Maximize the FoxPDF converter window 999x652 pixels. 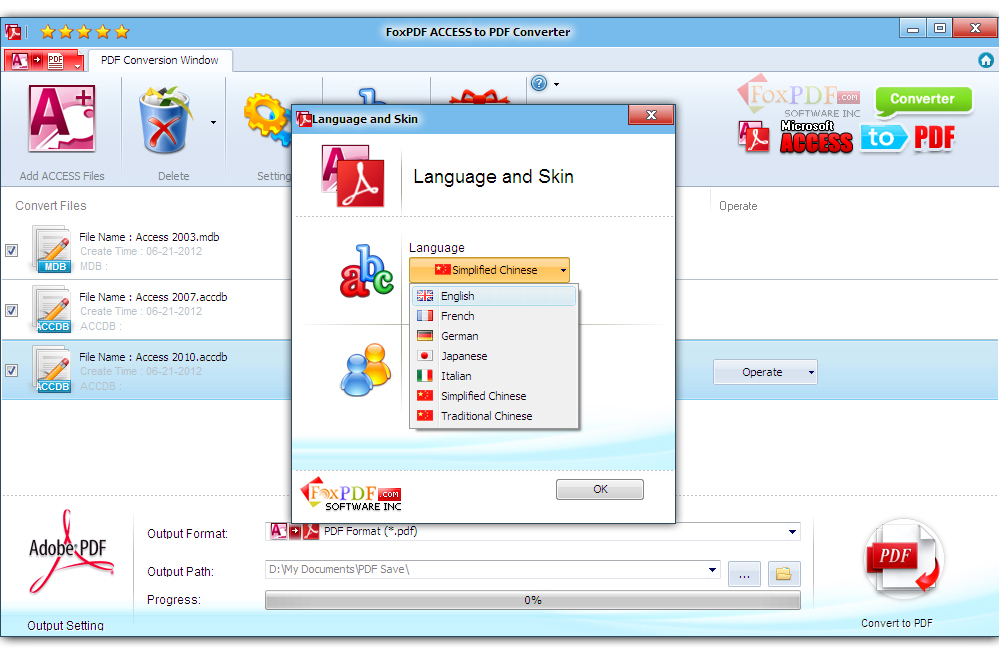pyautogui.click(x=940, y=29)
